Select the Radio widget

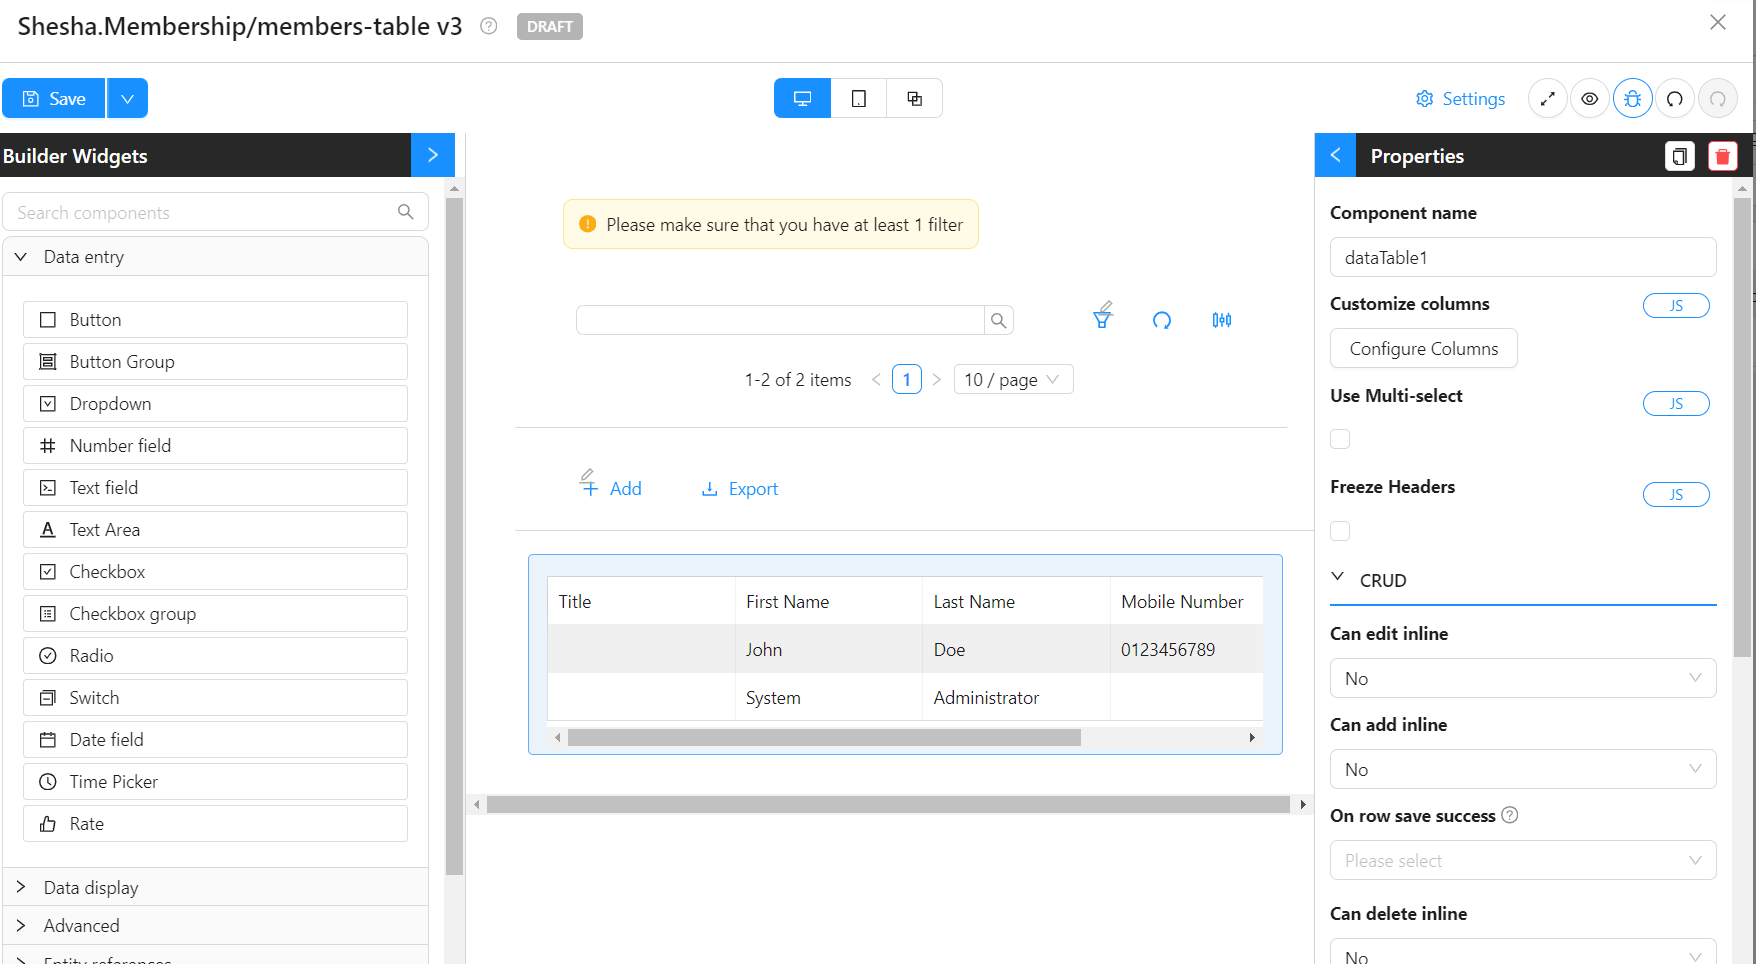215,656
